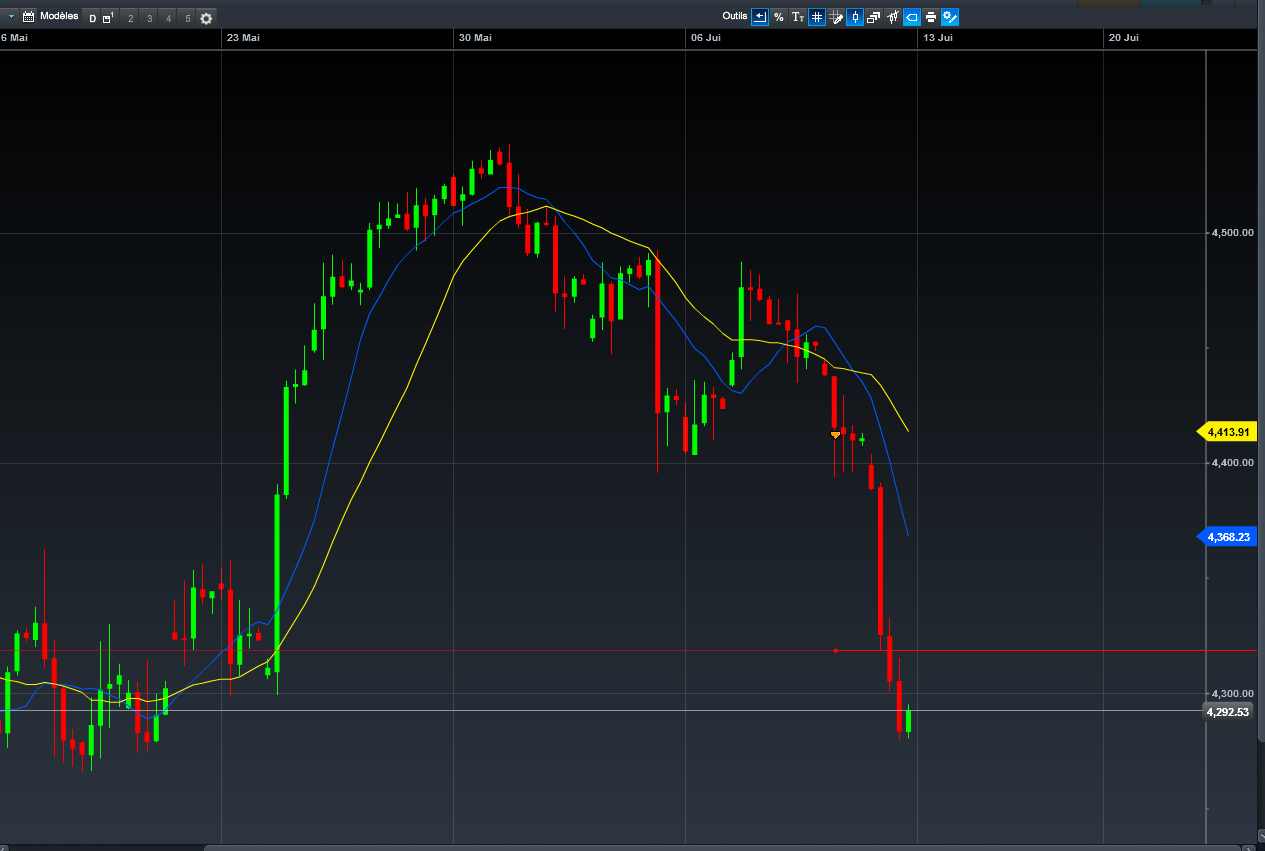Click the orange marker arrow on the chart
The image size is (1265, 851).
835,435
